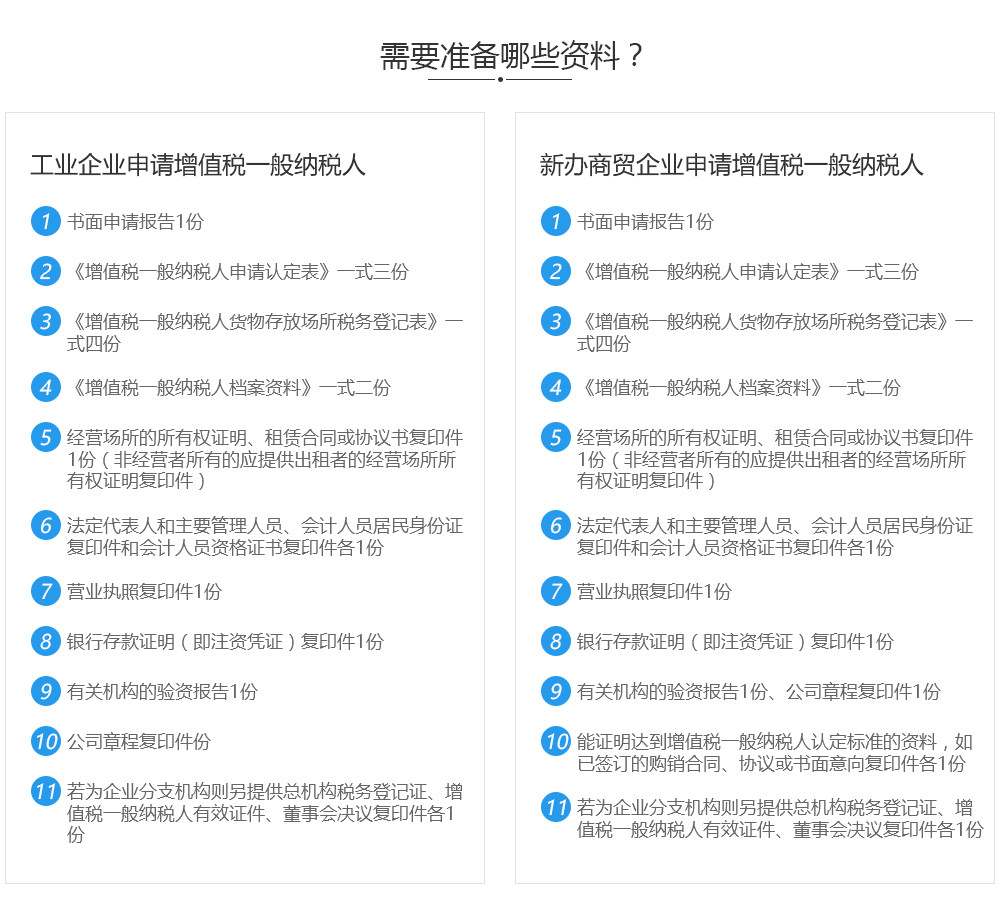The height and width of the screenshot is (924, 1000).
Task: Click number 4 badge in 工业企业 list
Action: click(46, 387)
